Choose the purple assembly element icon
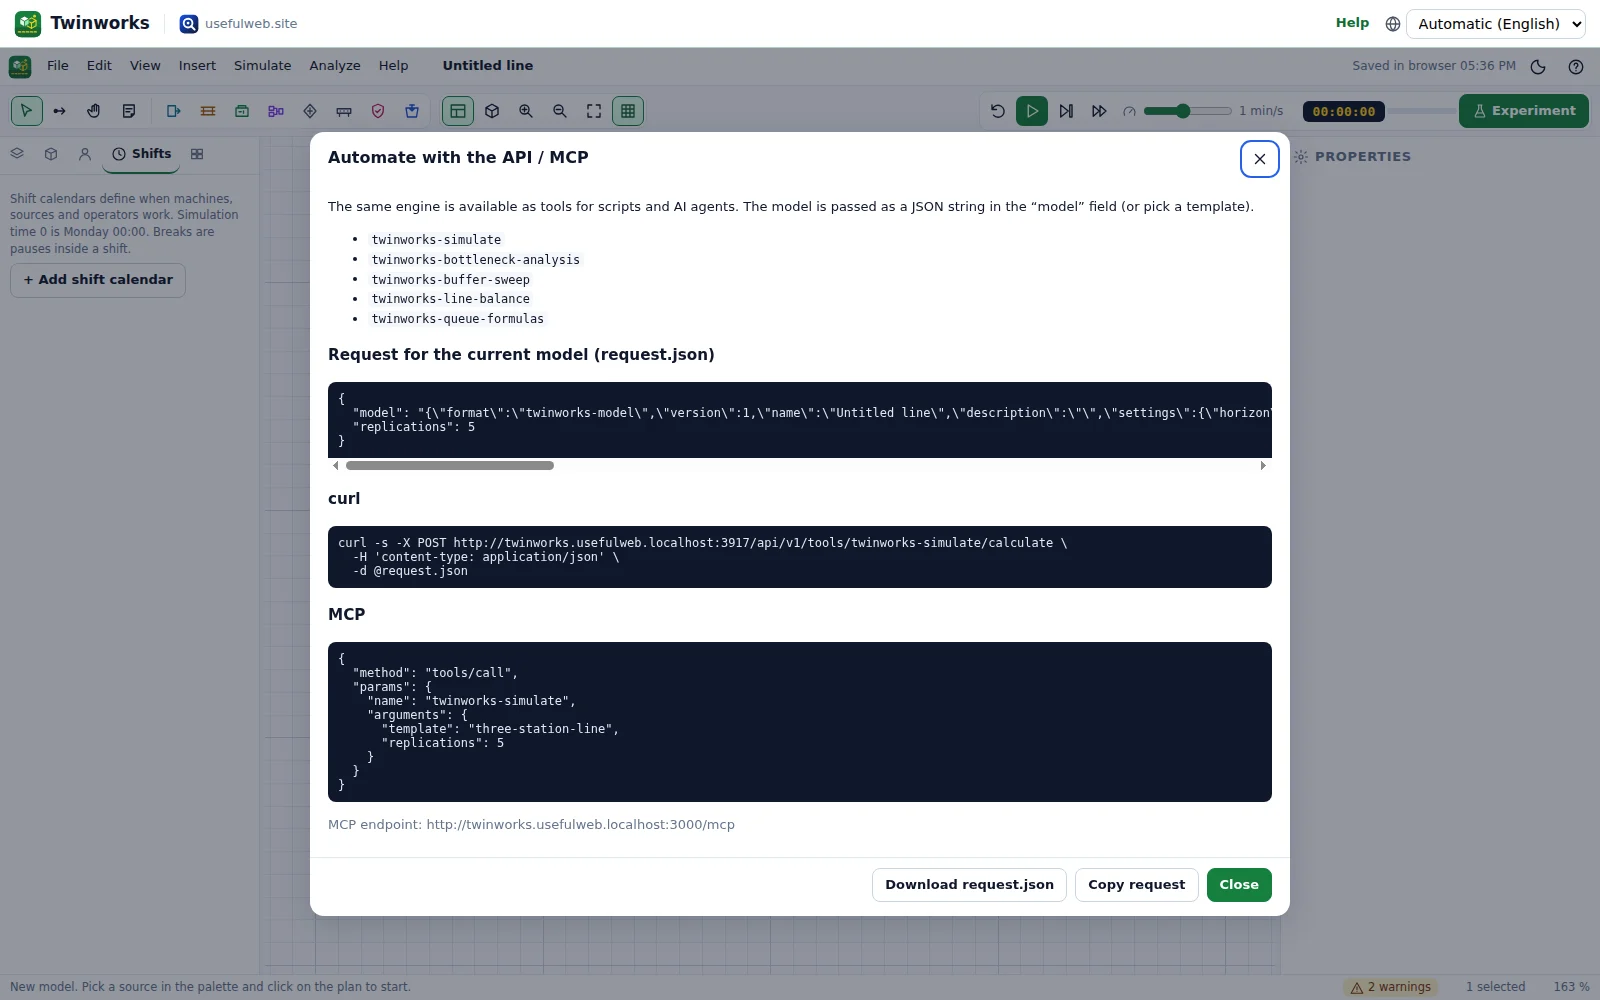 coord(276,111)
